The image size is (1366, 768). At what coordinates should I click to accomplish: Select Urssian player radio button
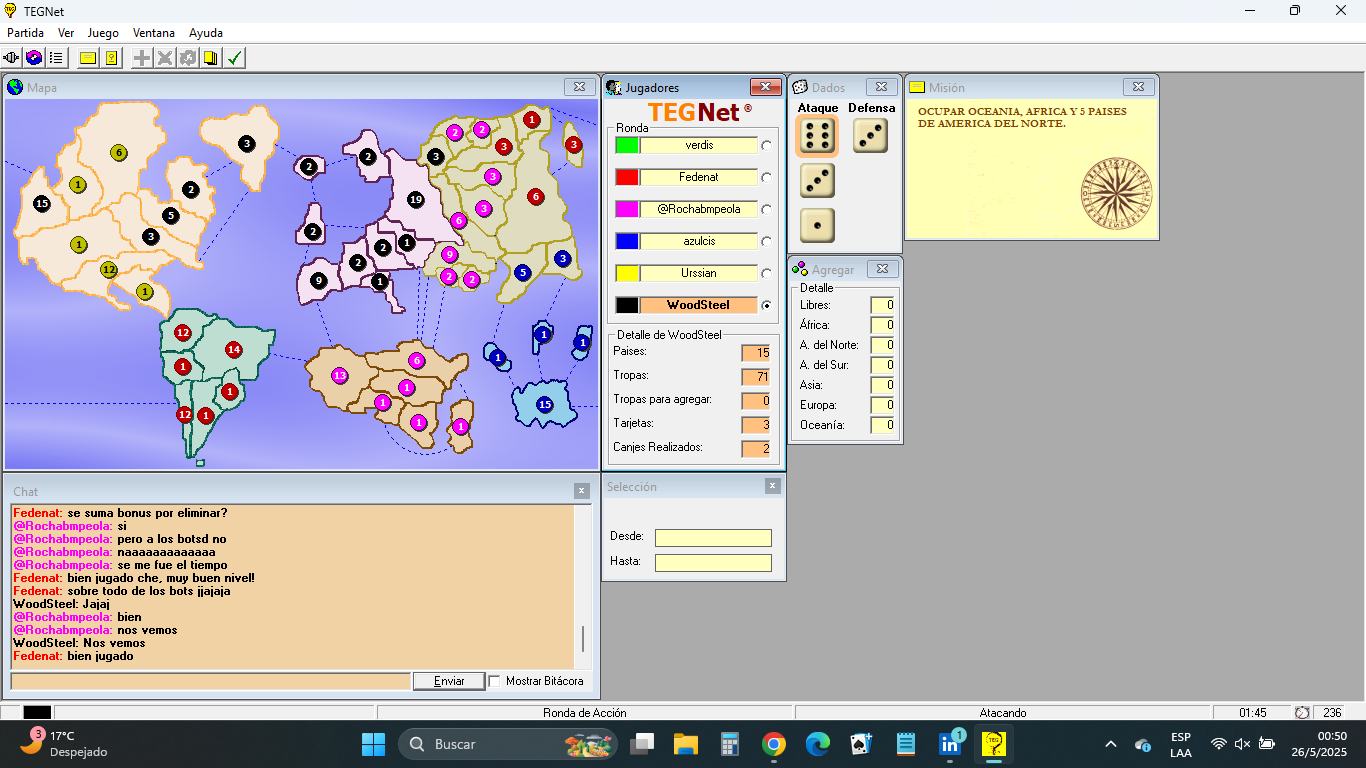pos(766,273)
